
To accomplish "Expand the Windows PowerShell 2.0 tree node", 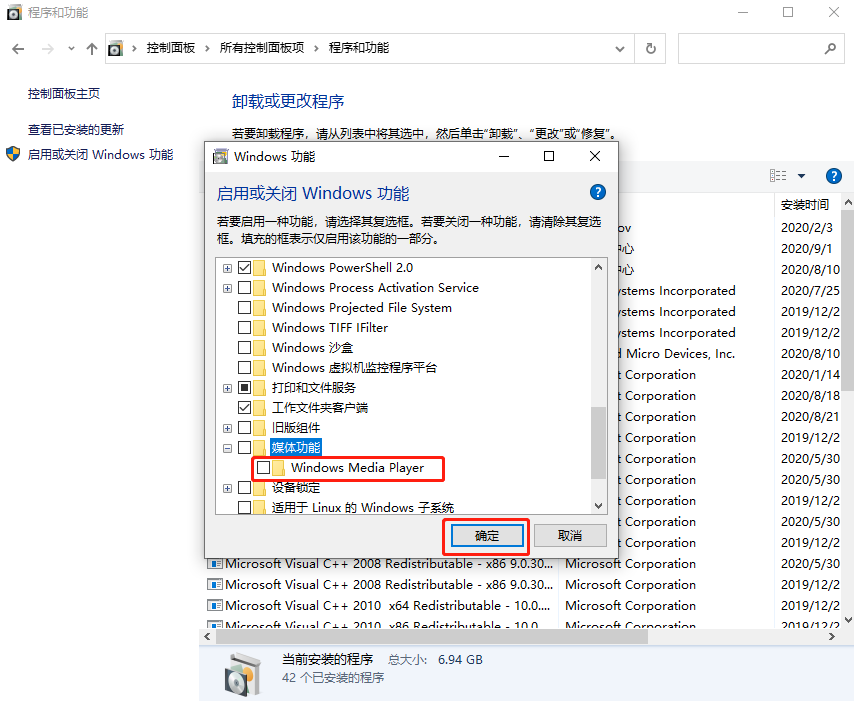I will 226,268.
